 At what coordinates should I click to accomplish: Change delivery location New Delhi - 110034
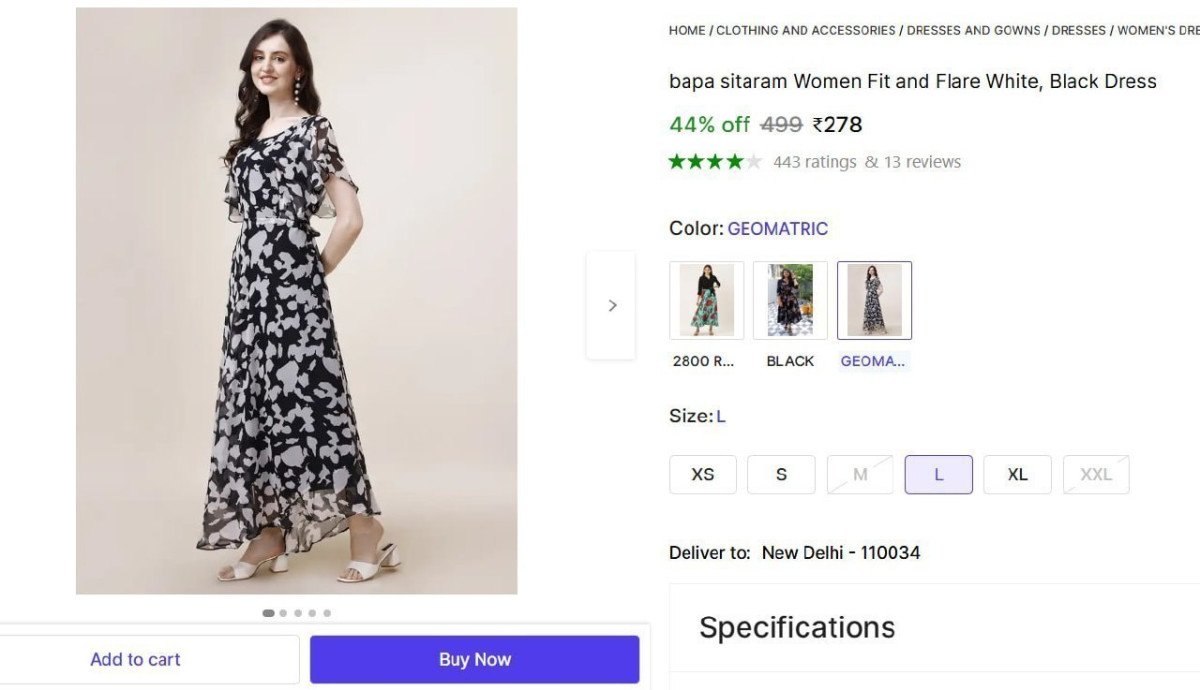pos(840,553)
